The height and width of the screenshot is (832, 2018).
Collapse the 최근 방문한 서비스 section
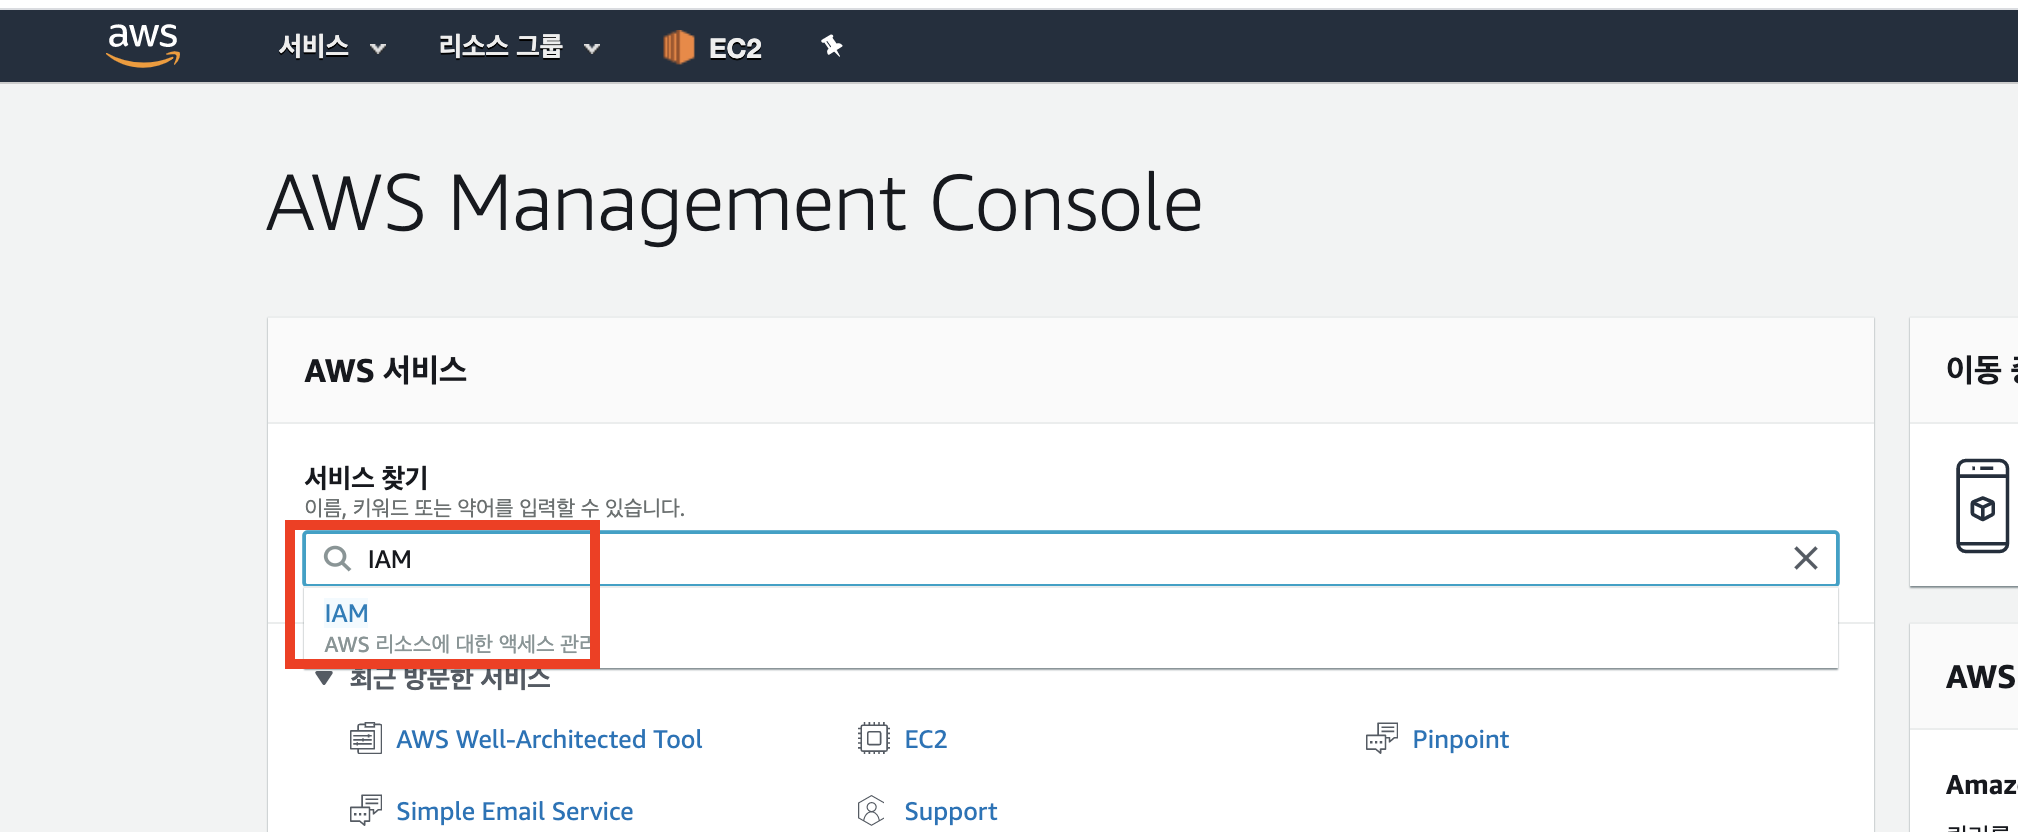tap(324, 679)
